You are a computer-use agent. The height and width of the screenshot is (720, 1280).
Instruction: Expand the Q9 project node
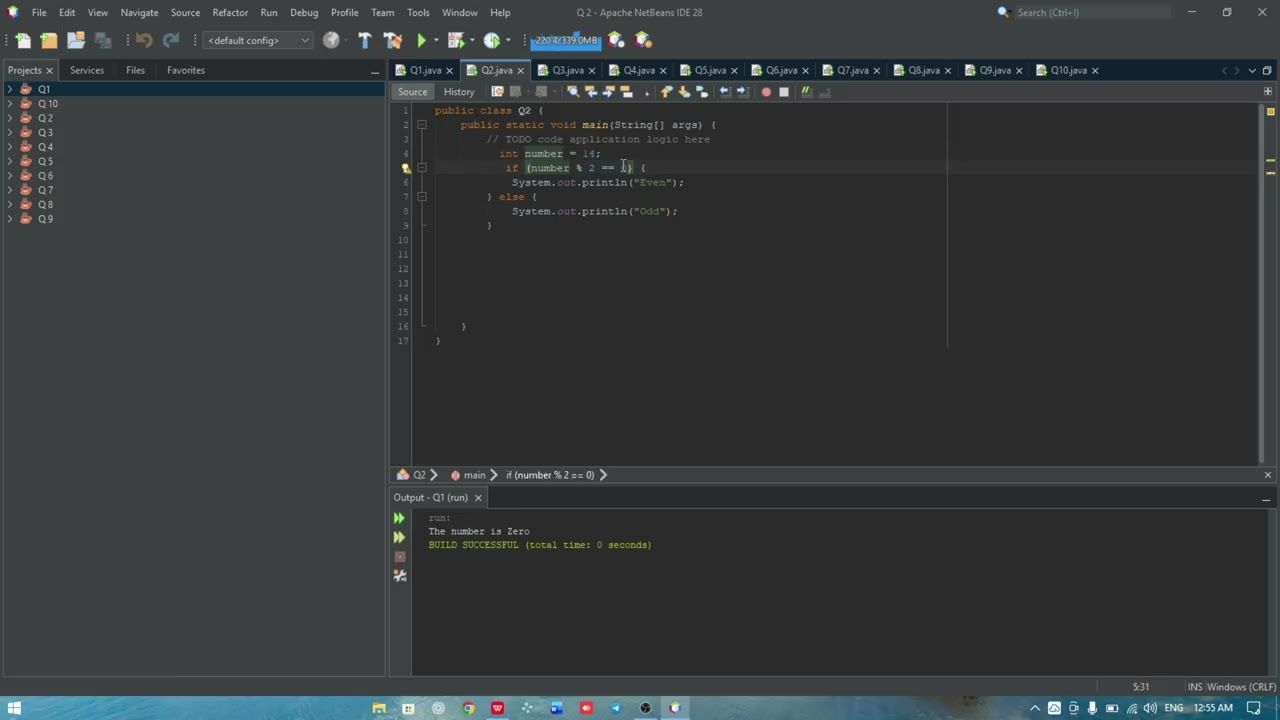tap(10, 219)
